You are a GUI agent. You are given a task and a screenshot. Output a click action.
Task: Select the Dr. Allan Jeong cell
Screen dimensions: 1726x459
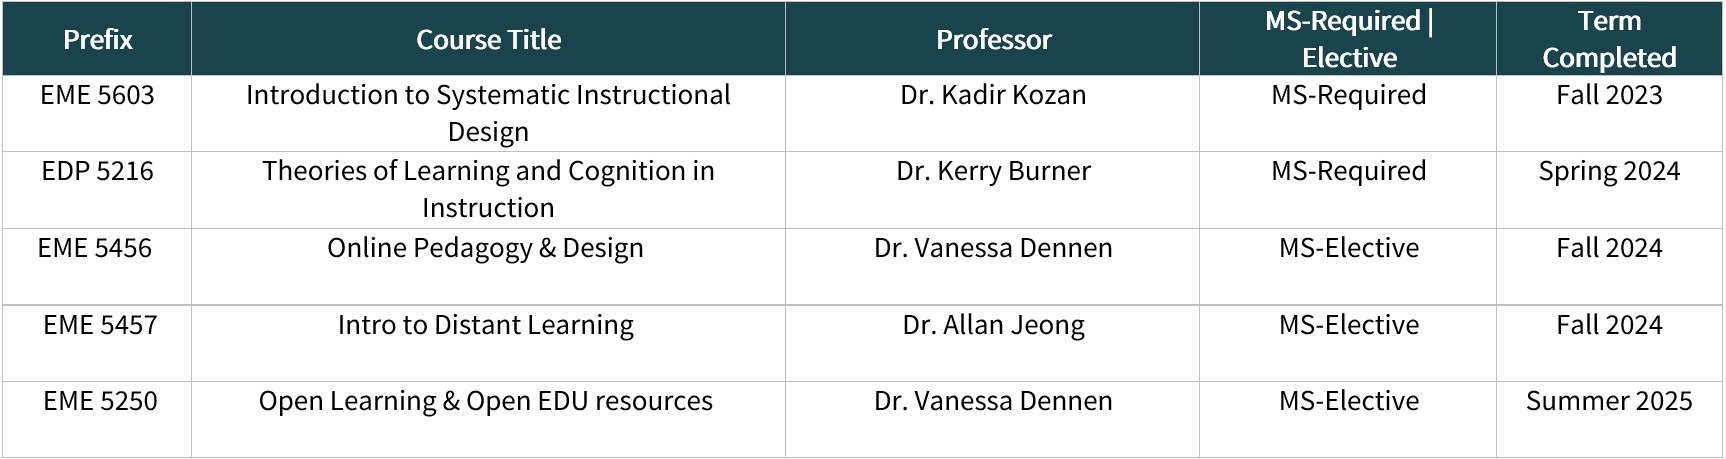point(993,326)
